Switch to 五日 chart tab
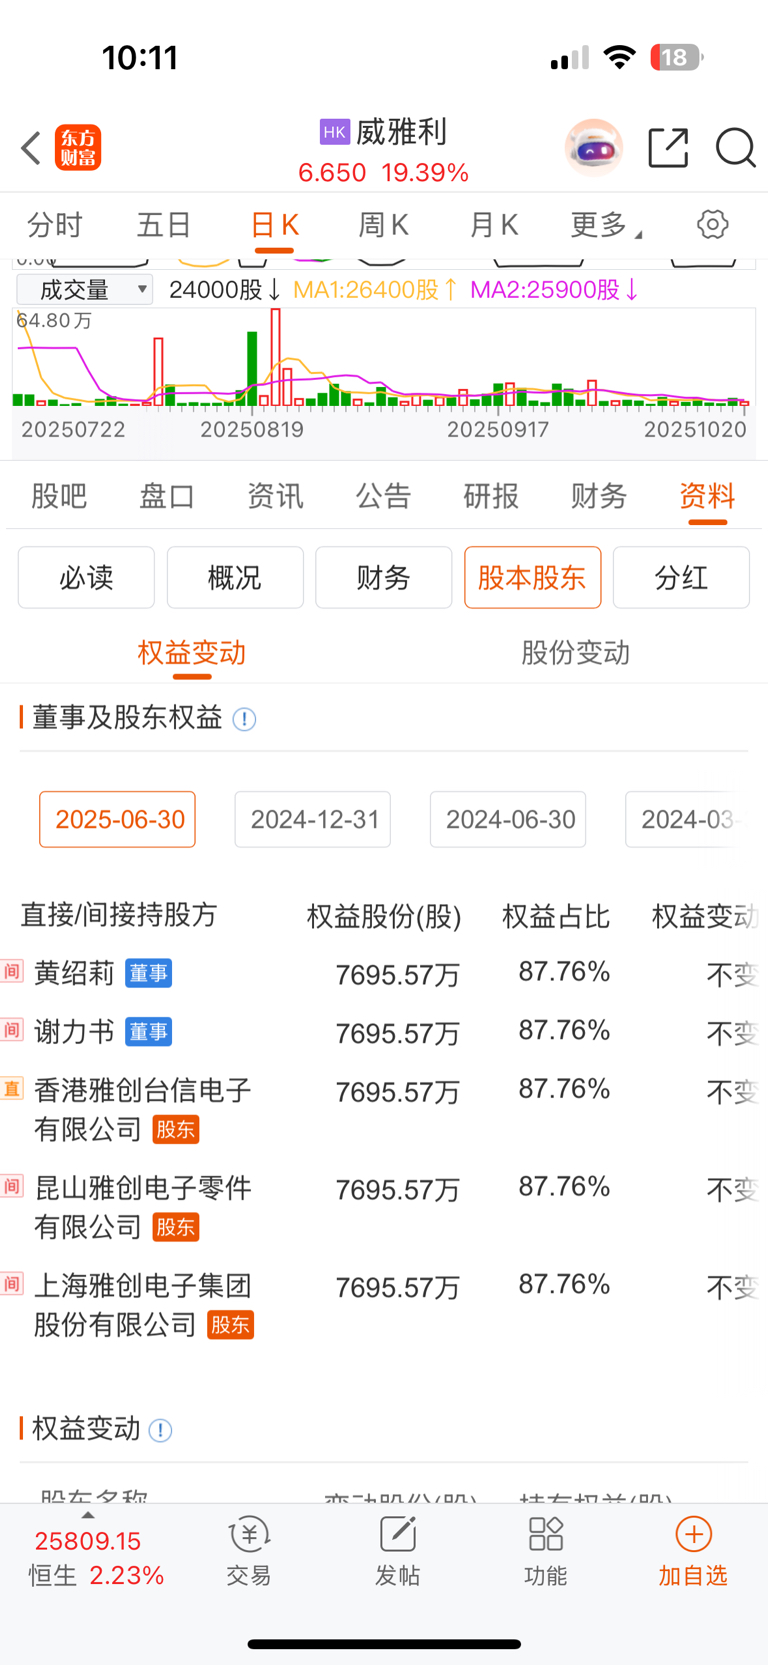Screen dimensions: 769x1665 pos(164,225)
